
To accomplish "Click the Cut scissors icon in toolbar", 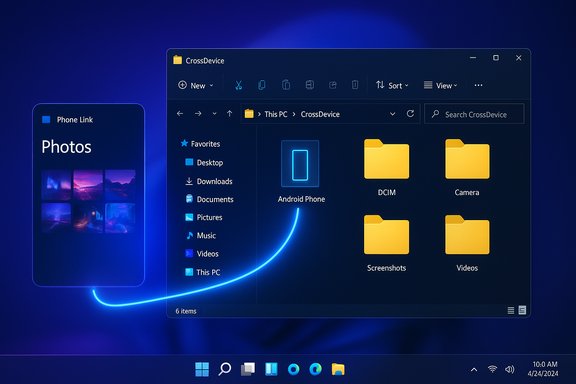I will point(238,85).
